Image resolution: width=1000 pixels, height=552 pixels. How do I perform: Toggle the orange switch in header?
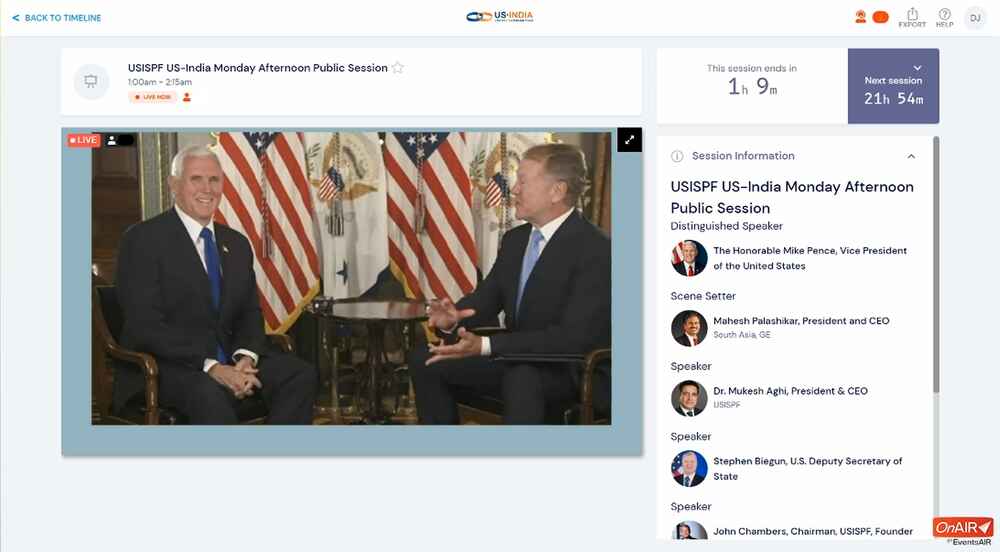click(x=881, y=17)
